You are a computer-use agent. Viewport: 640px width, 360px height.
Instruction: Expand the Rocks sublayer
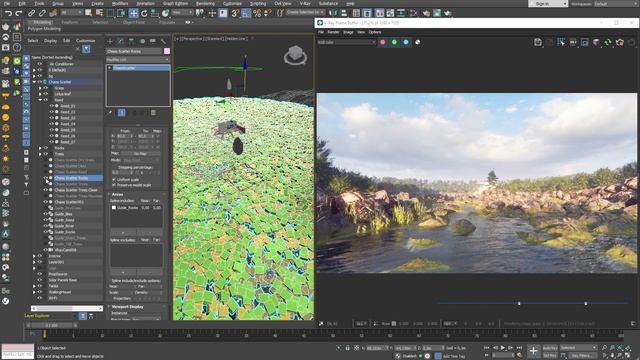(40, 148)
